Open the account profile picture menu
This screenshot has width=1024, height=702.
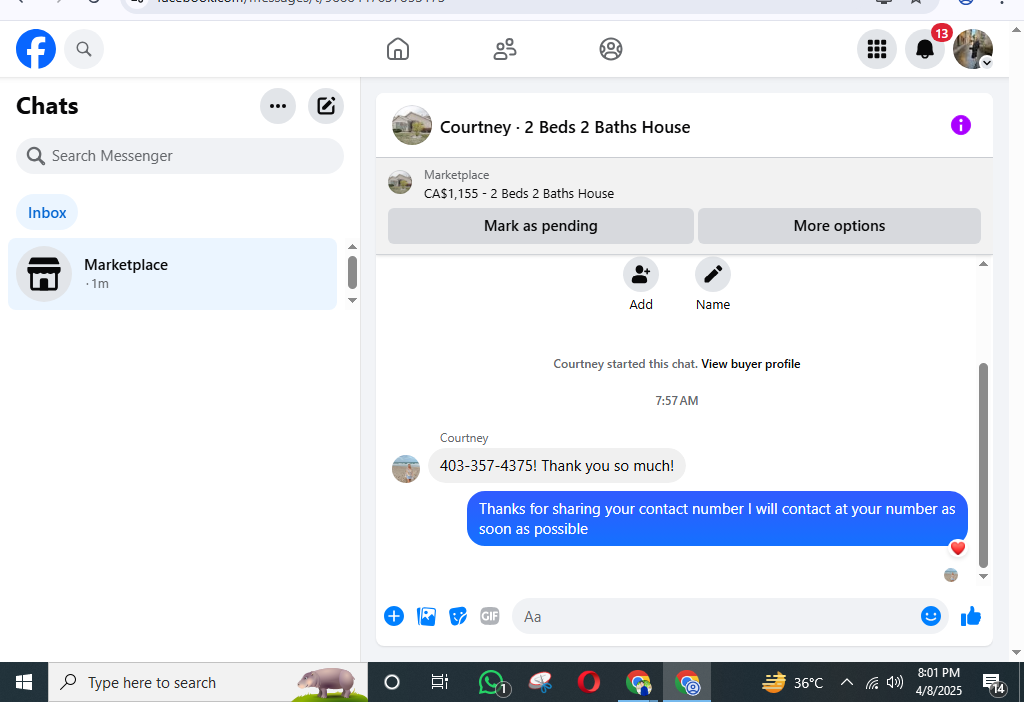(973, 49)
